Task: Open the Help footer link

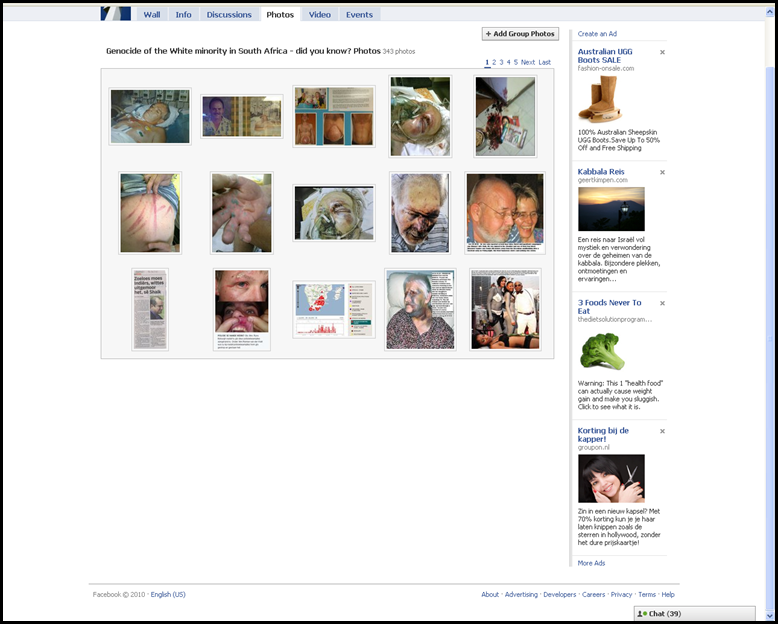Action: pyautogui.click(x=668, y=594)
